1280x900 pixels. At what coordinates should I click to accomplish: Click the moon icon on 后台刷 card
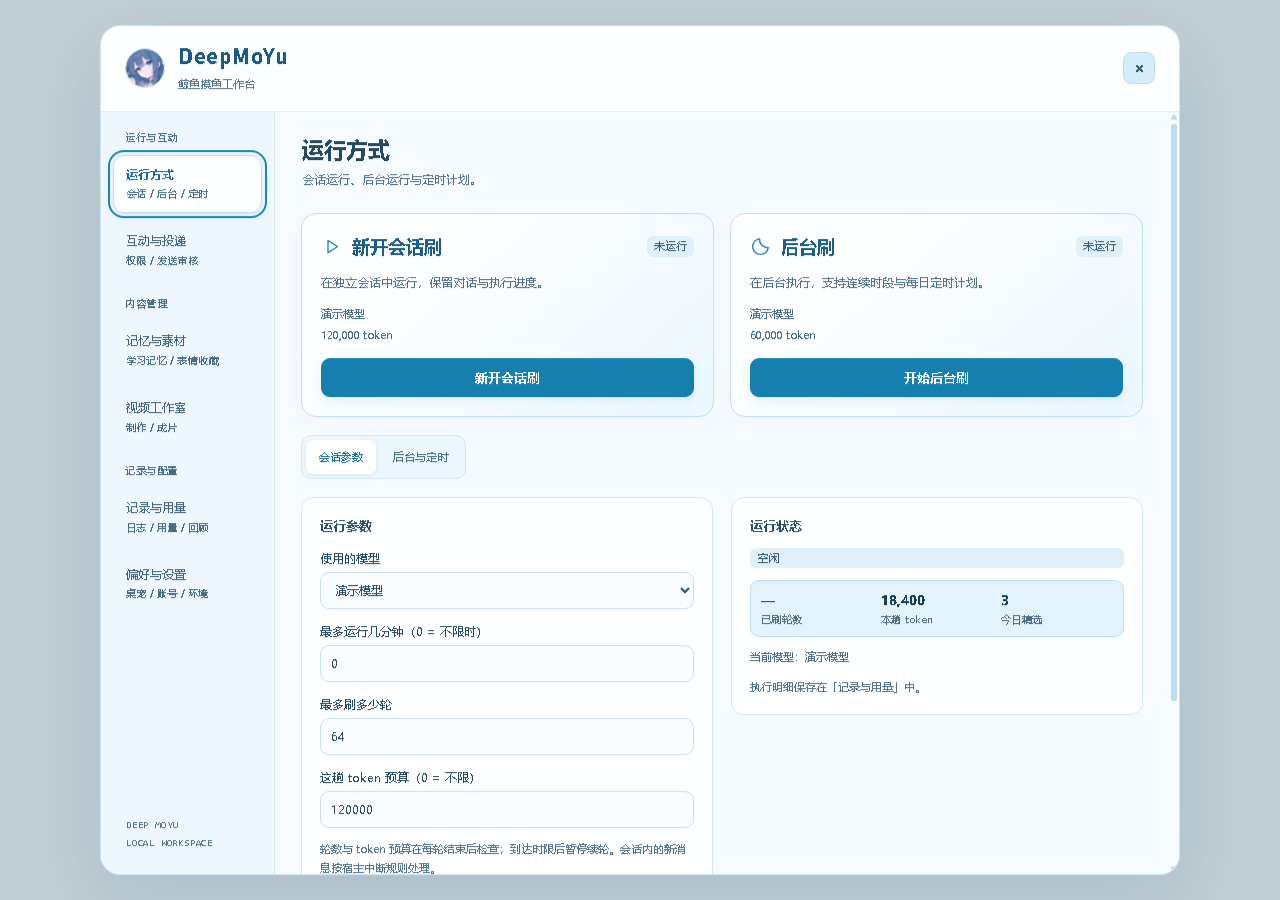(760, 246)
